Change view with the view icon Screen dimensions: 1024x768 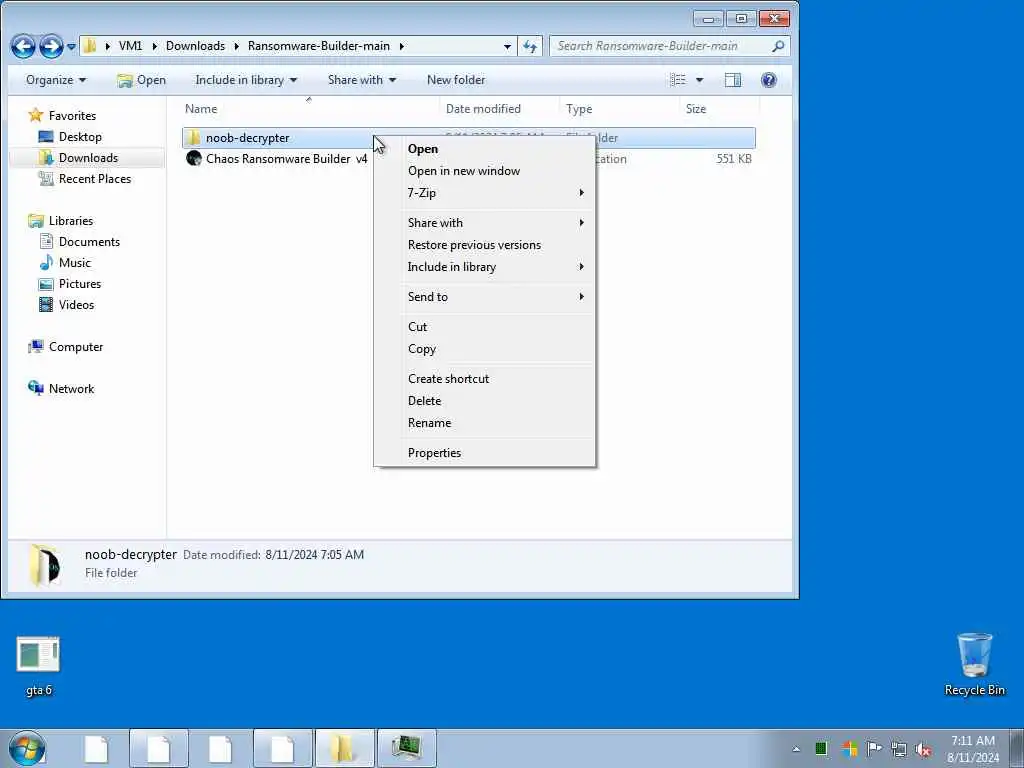coord(678,80)
